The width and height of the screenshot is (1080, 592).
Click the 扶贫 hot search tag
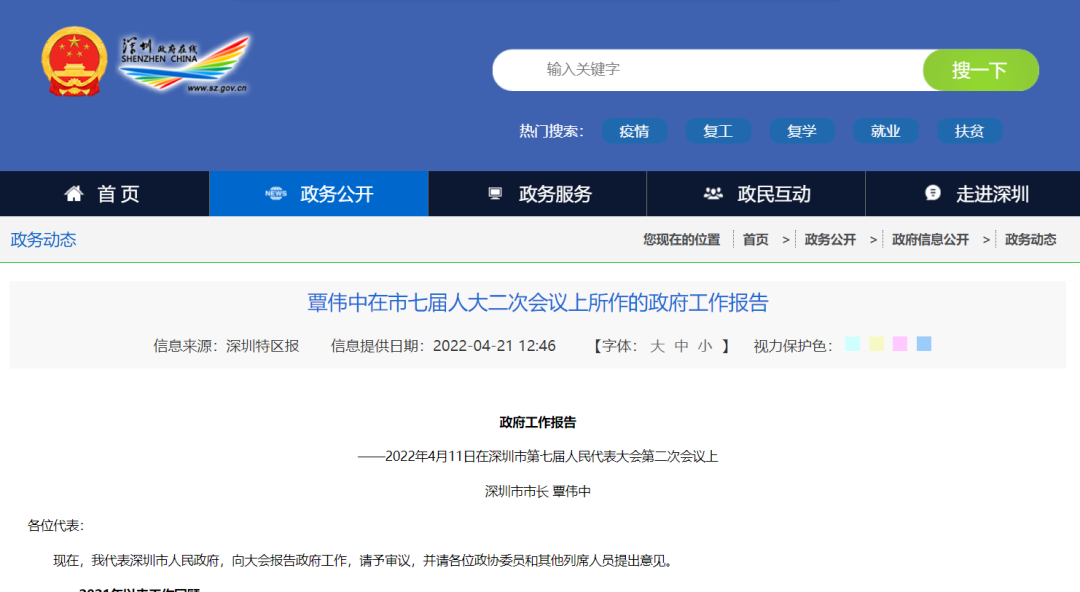click(x=968, y=130)
